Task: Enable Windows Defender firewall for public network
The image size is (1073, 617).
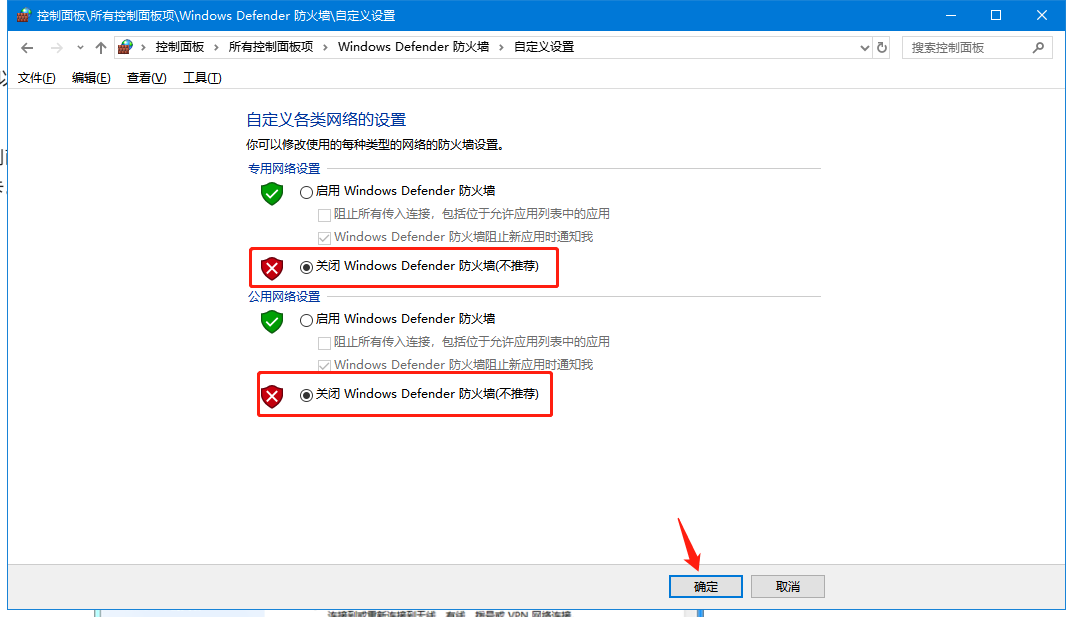Action: tap(306, 320)
